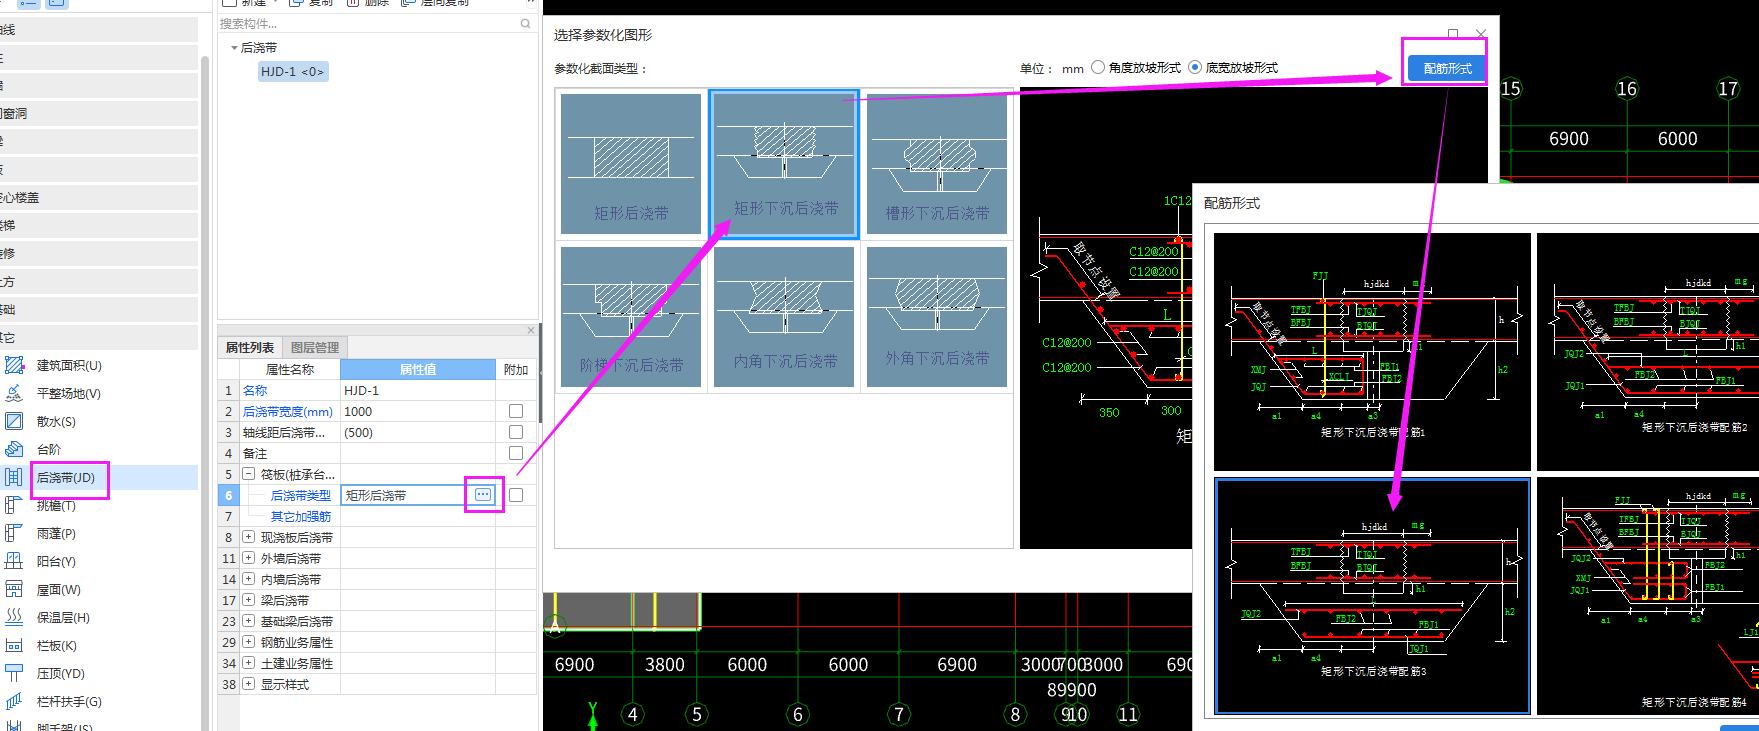Choose the 散水(S) icon
The width and height of the screenshot is (1759, 731).
tap(14, 421)
